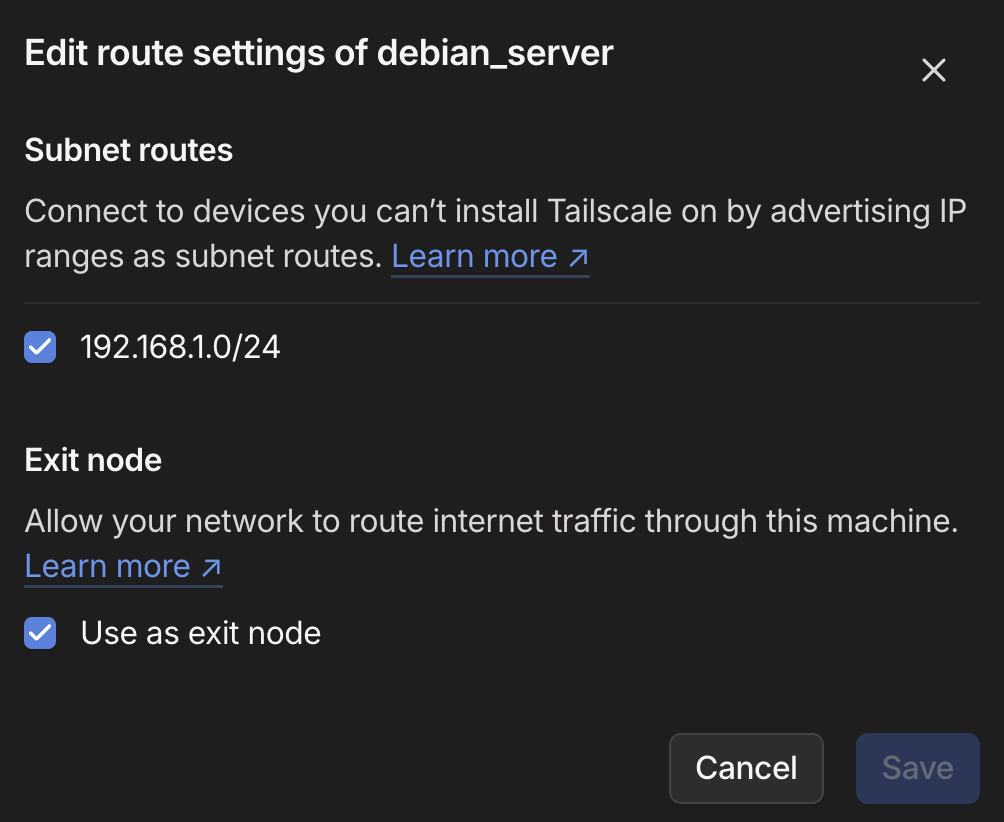Disable the Use as exit node checkbox
The image size is (1004, 822).
[x=40, y=633]
